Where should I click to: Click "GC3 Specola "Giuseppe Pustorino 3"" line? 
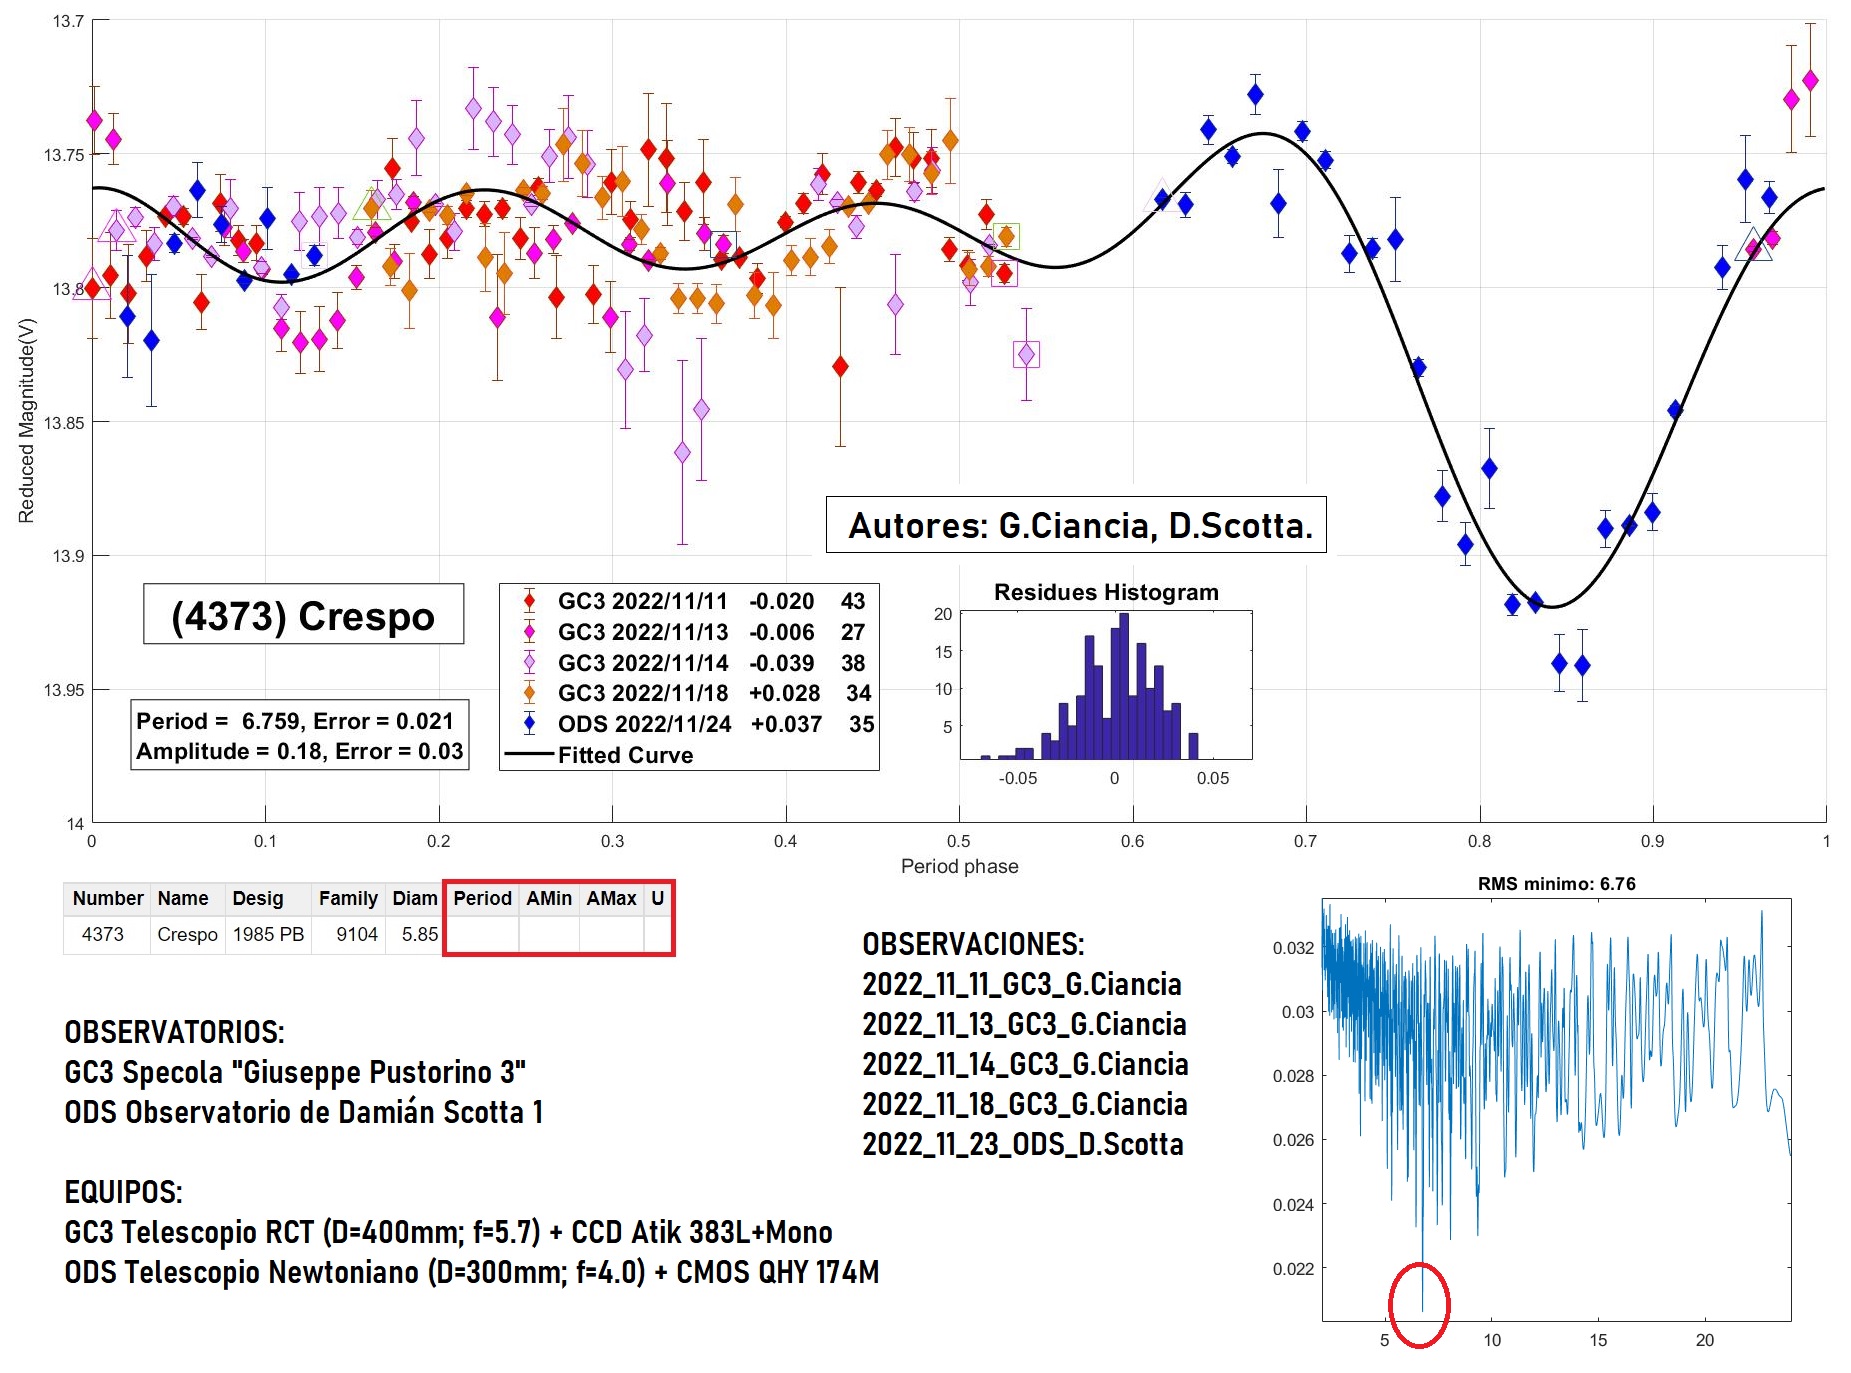[295, 1072]
